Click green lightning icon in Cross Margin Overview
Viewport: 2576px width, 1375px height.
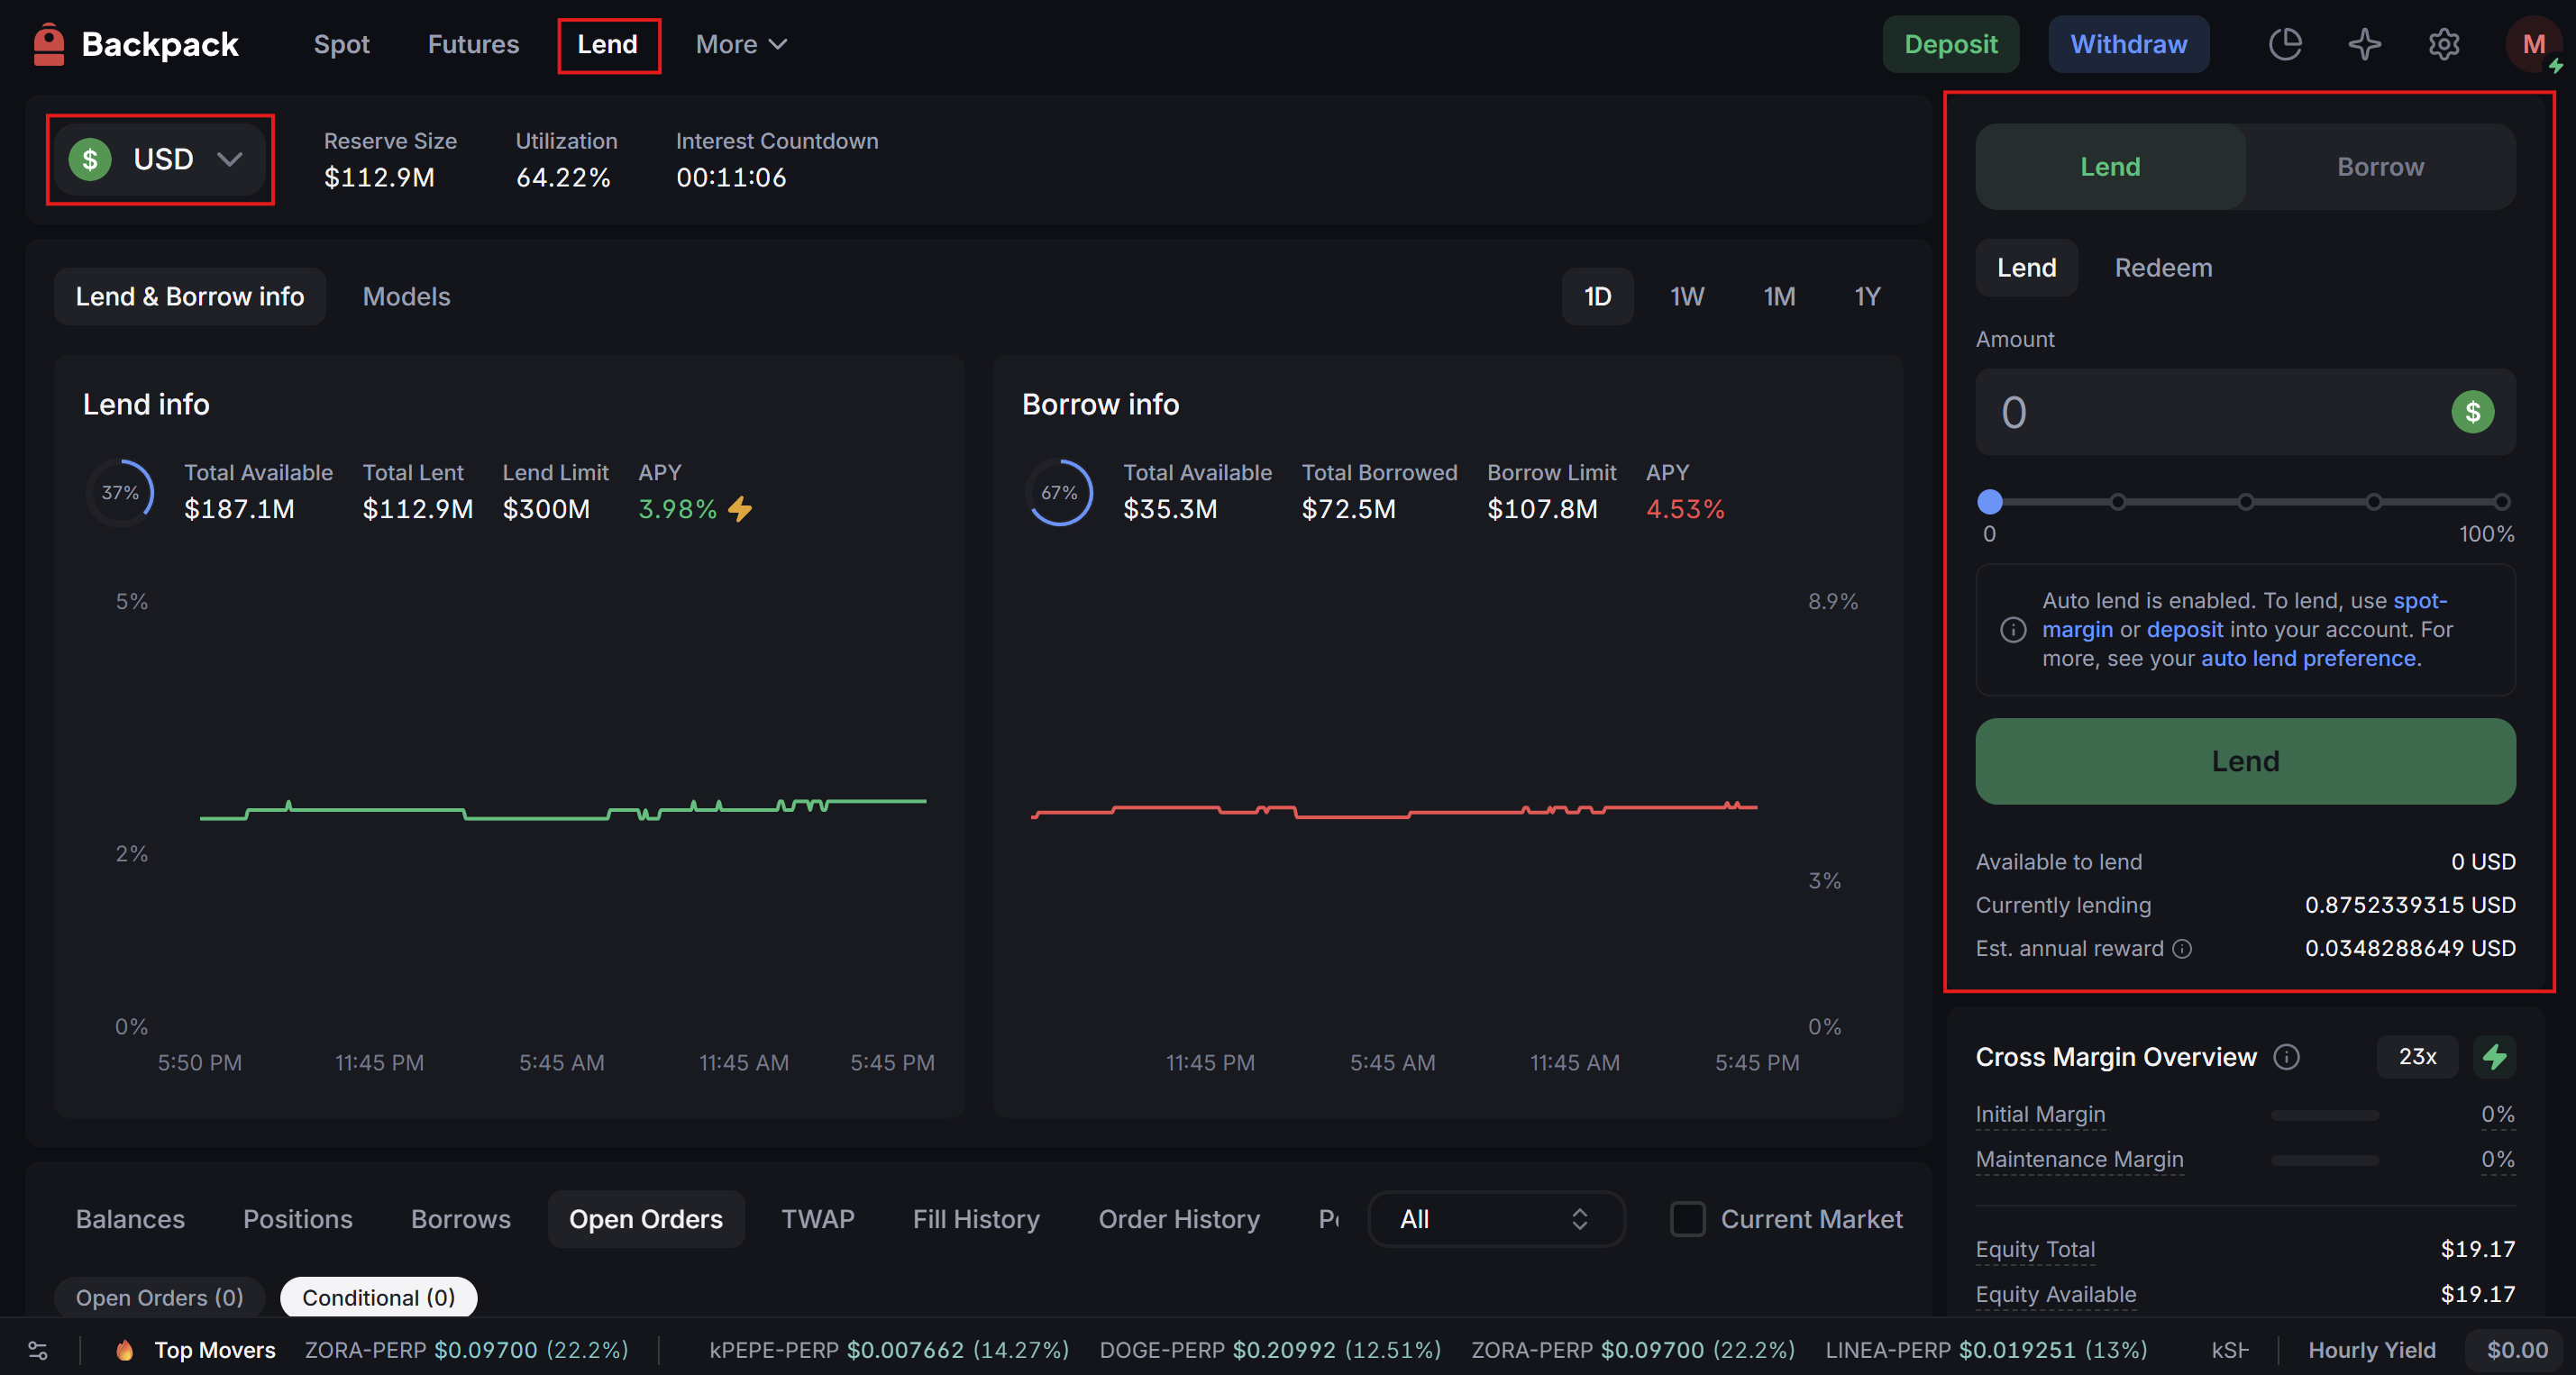coord(2495,1057)
